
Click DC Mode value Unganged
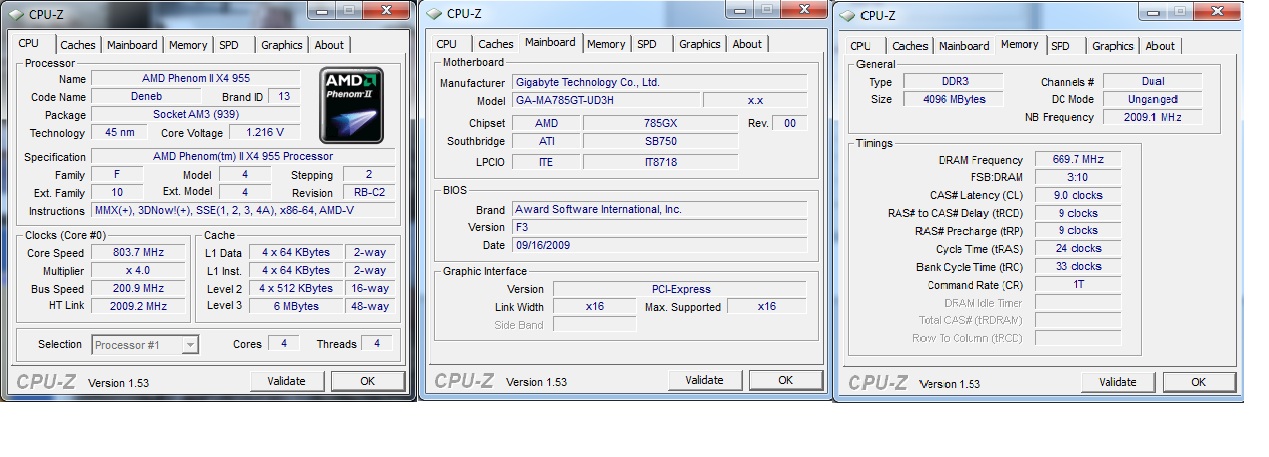click(x=1152, y=100)
